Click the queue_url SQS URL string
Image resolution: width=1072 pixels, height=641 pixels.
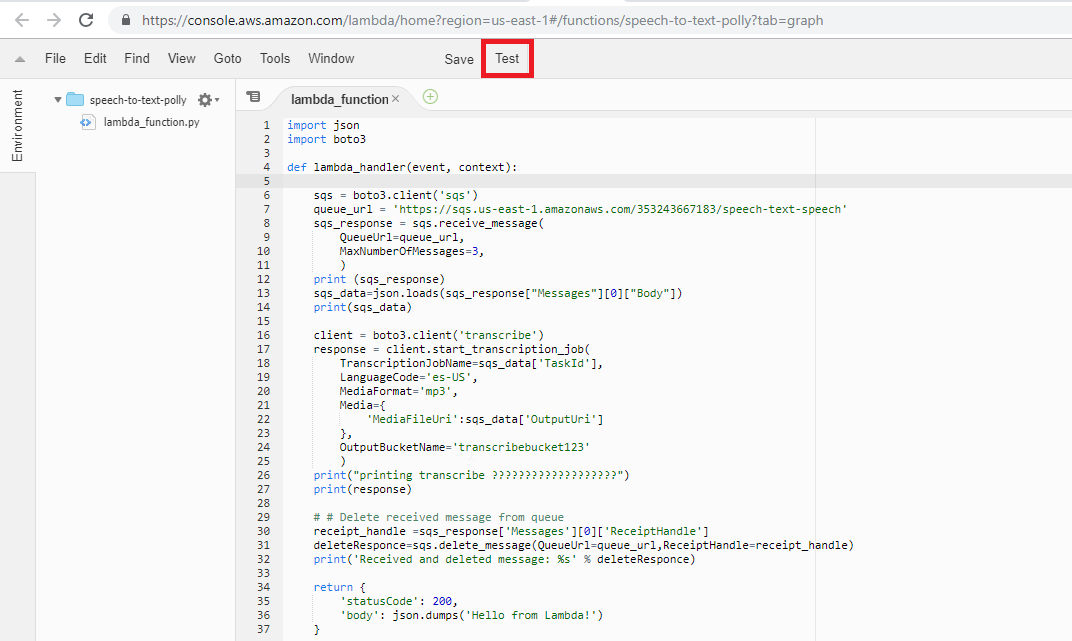620,209
